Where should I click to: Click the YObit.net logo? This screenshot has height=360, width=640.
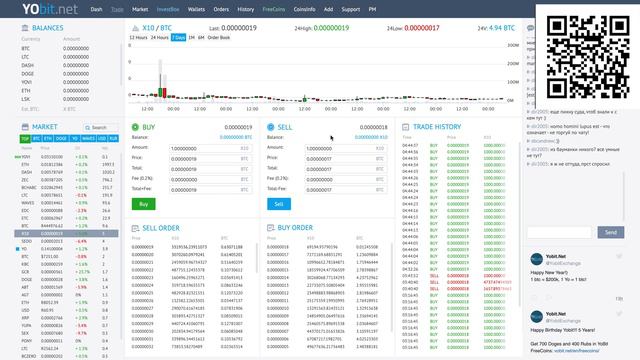tap(50, 9)
